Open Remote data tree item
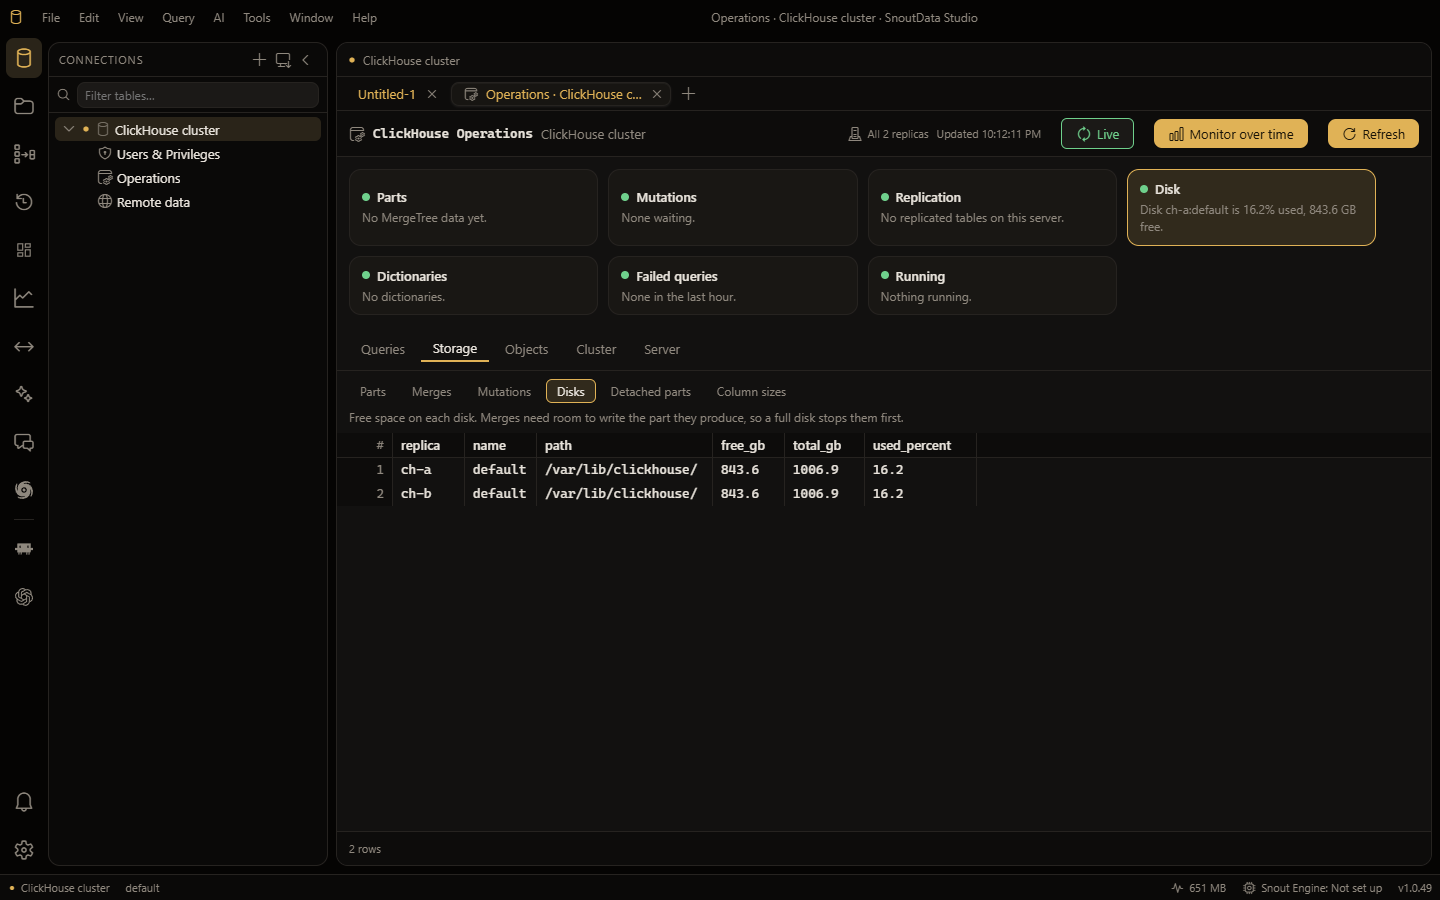Viewport: 1440px width, 900px height. click(153, 202)
